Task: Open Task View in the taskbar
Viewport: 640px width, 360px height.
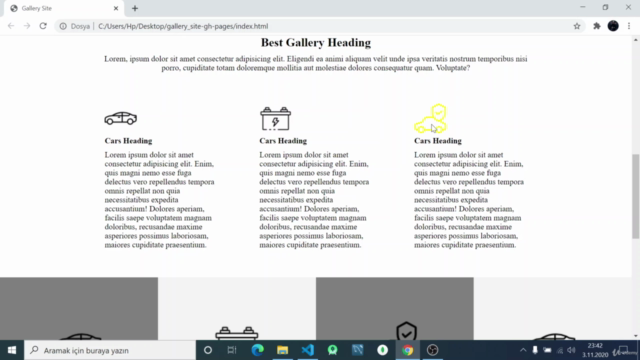Action: pyautogui.click(x=232, y=350)
